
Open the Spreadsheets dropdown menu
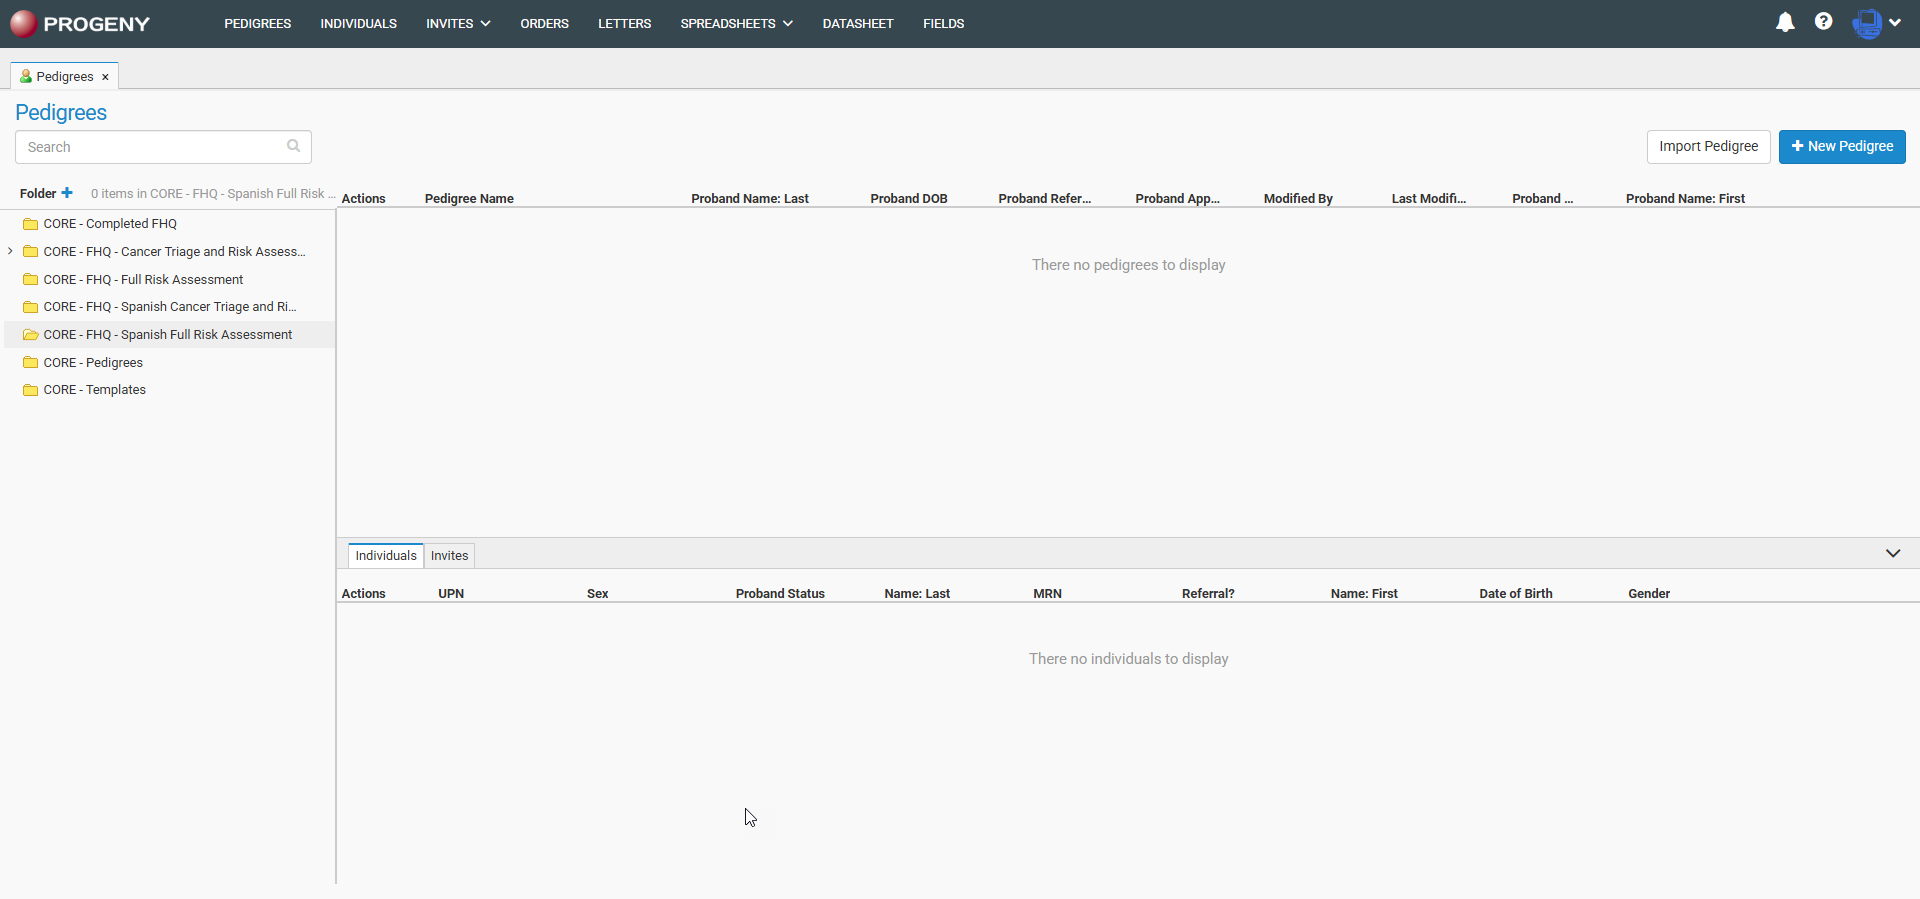(736, 23)
